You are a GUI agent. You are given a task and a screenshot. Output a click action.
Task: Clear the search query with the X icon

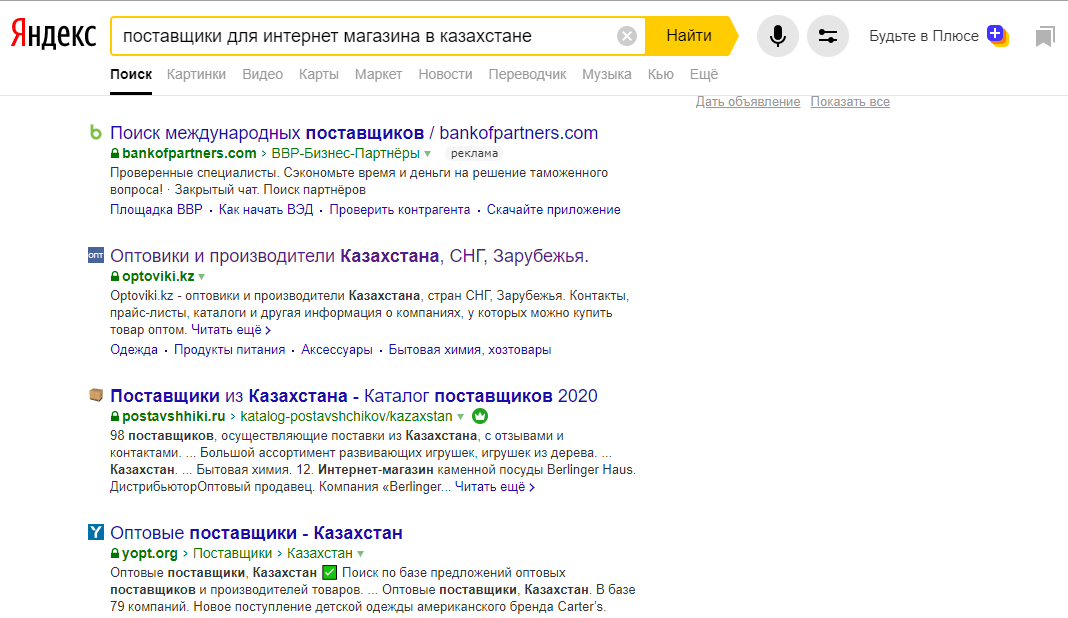627,36
